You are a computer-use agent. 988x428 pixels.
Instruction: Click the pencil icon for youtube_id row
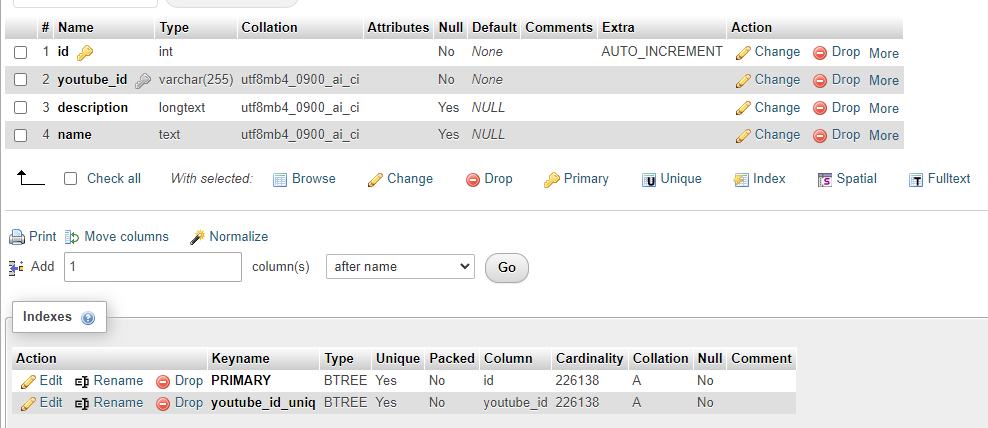pos(743,80)
